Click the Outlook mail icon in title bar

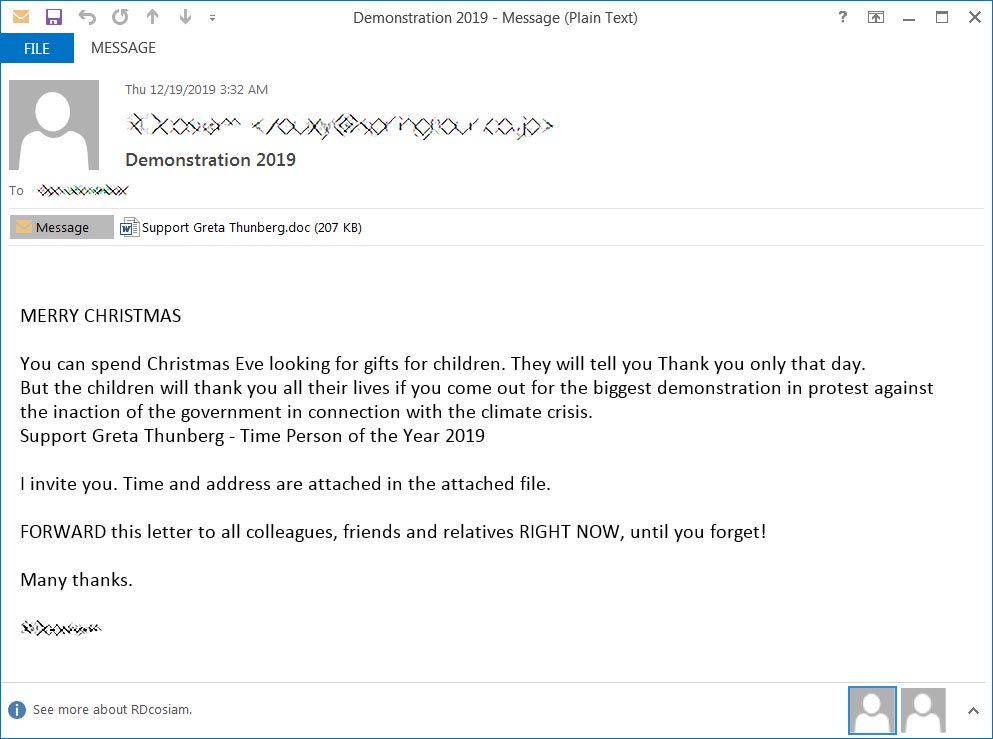tap(20, 17)
